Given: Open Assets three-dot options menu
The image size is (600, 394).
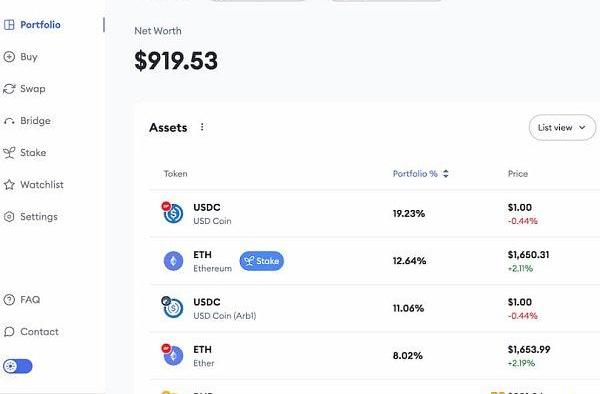Looking at the screenshot, I should [202, 127].
